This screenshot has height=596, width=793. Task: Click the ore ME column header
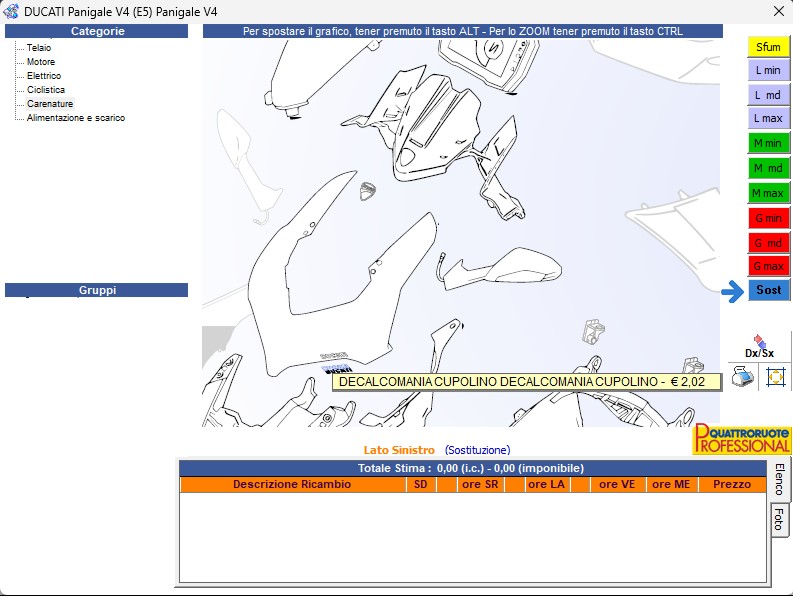pos(672,484)
